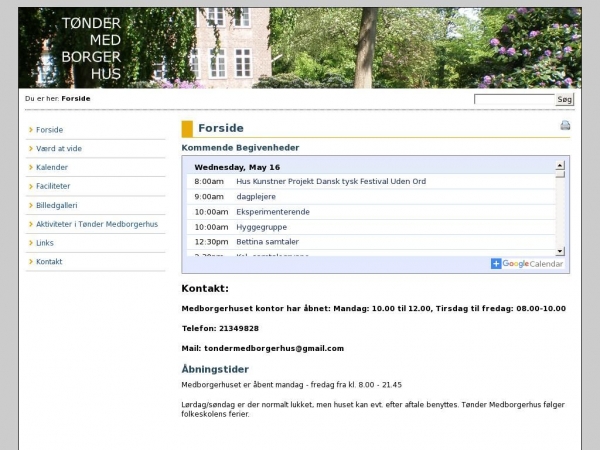Open the Kontakt menu item

pos(49,261)
